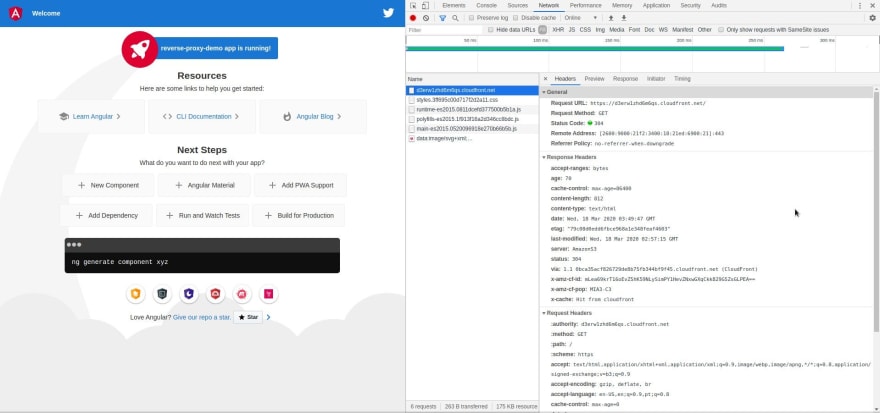880x413 pixels.
Task: Click the export HAR download arrow
Action: tap(624, 18)
